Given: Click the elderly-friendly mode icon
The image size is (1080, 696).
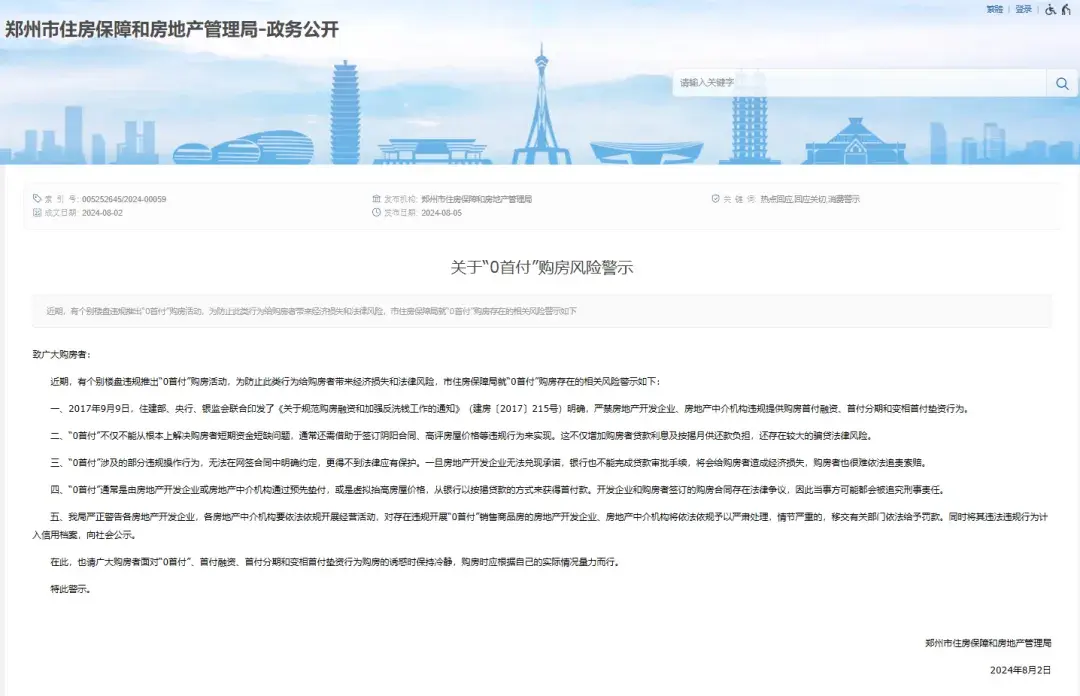Looking at the screenshot, I should (x=1066, y=10).
